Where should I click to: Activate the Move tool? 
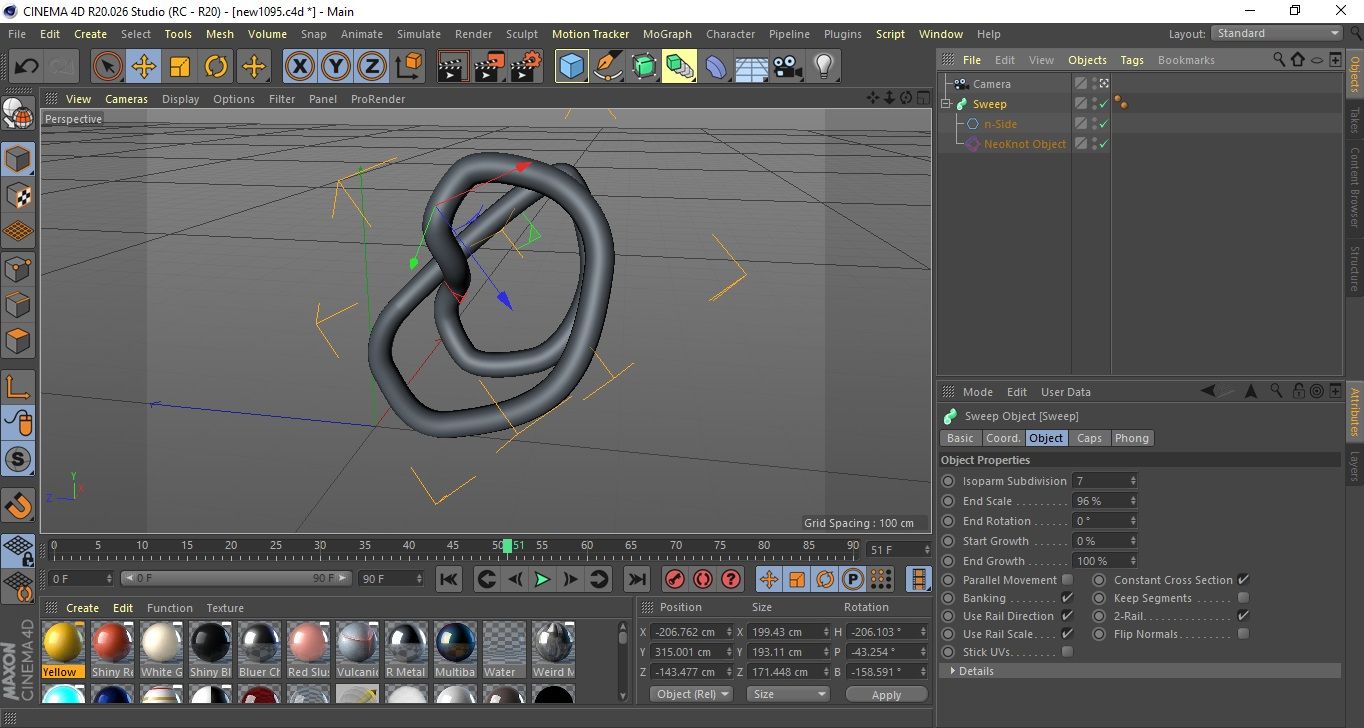pyautogui.click(x=144, y=67)
